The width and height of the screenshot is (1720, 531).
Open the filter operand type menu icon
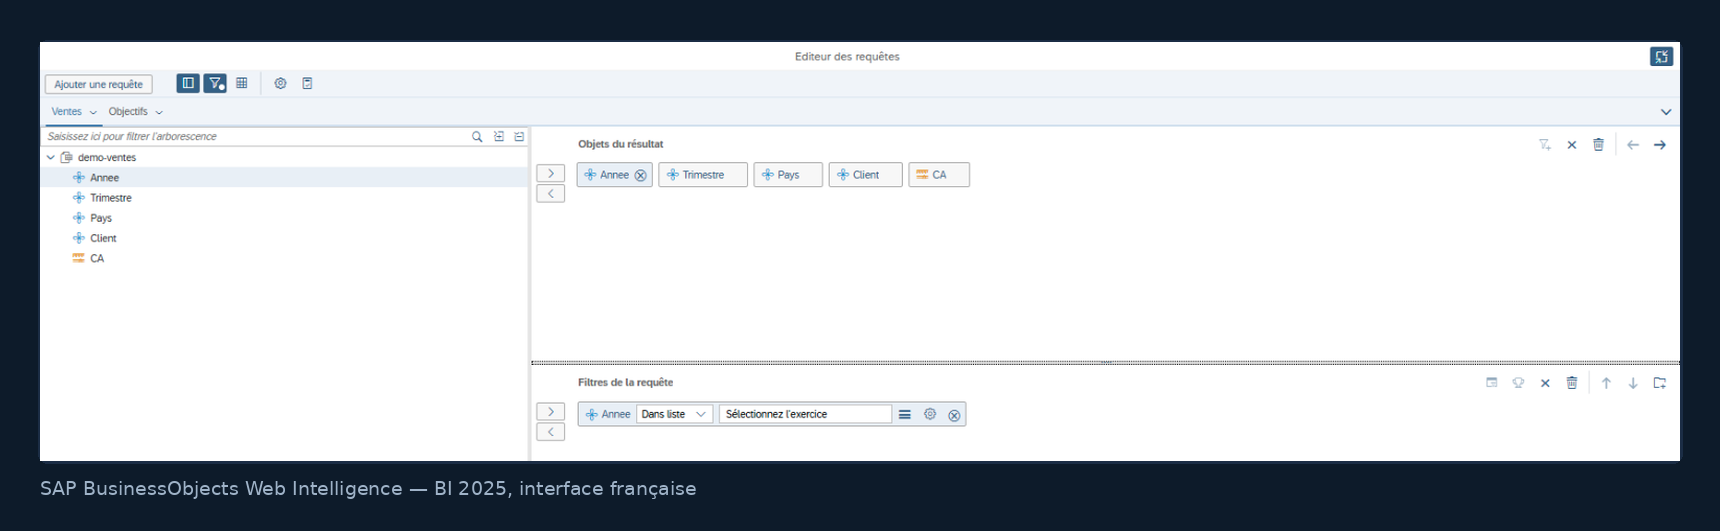905,414
